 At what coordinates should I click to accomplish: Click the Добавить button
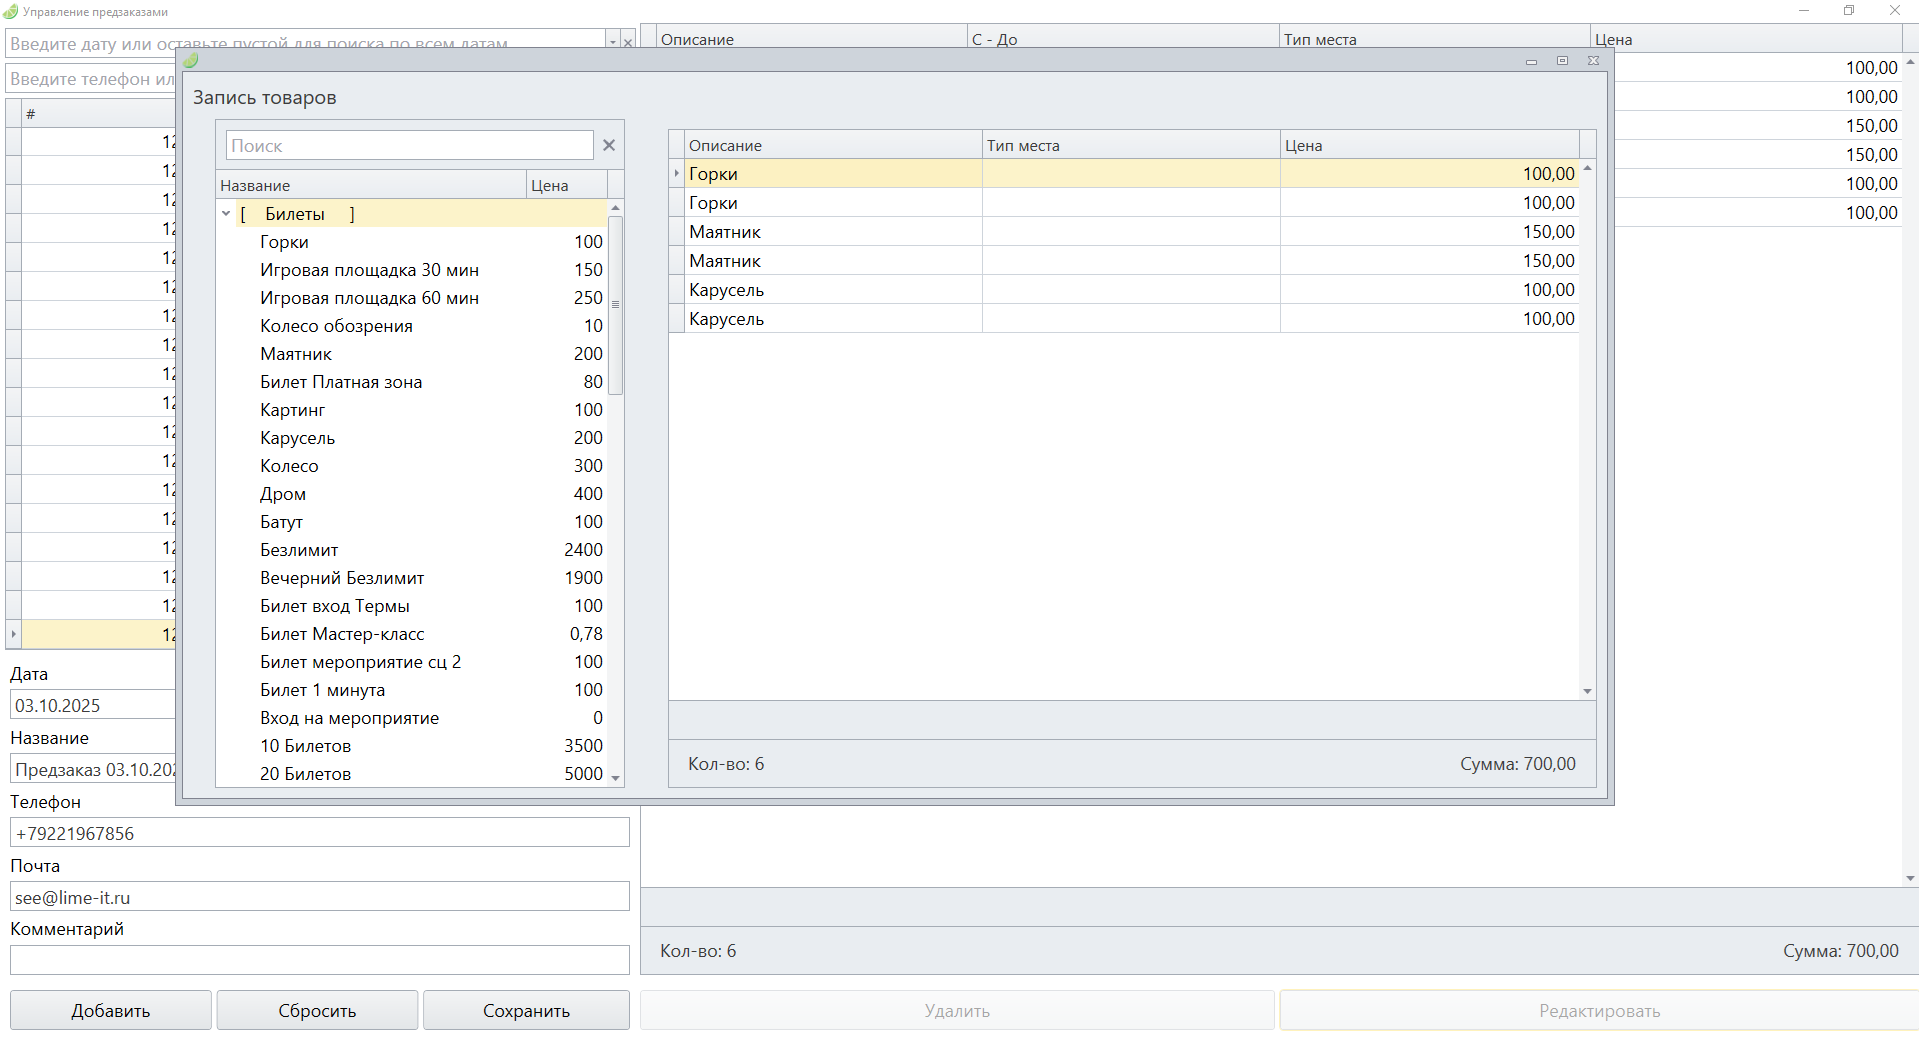pyautogui.click(x=111, y=1010)
